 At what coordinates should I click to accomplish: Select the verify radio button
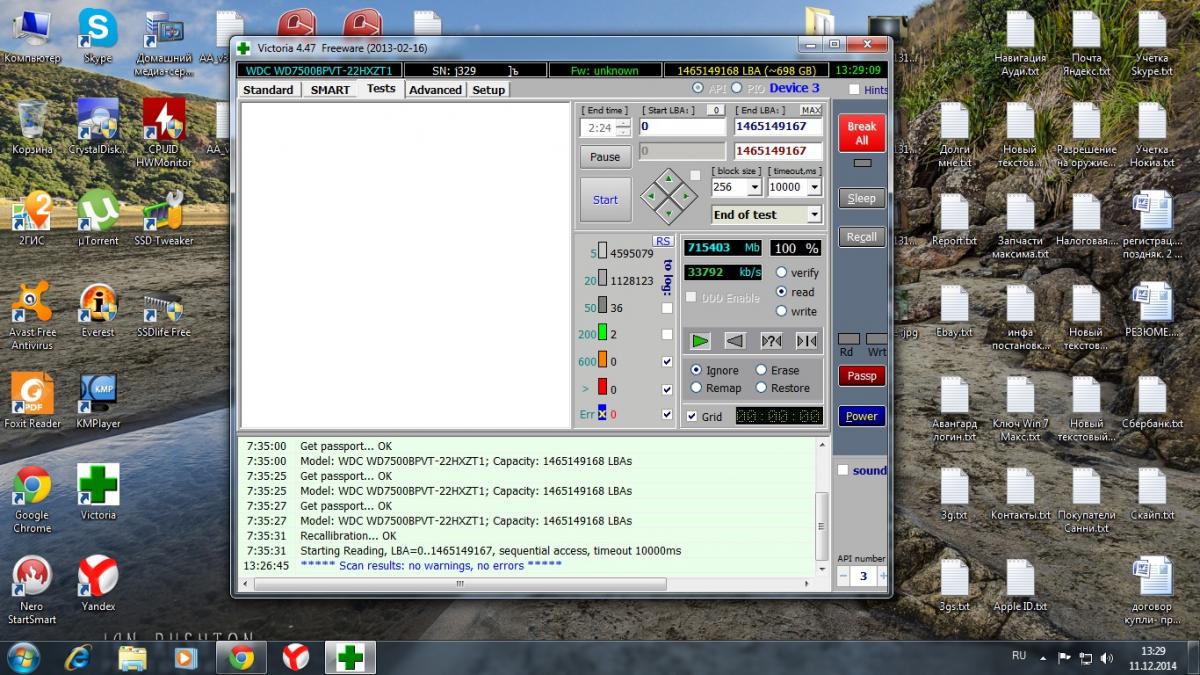click(x=781, y=273)
